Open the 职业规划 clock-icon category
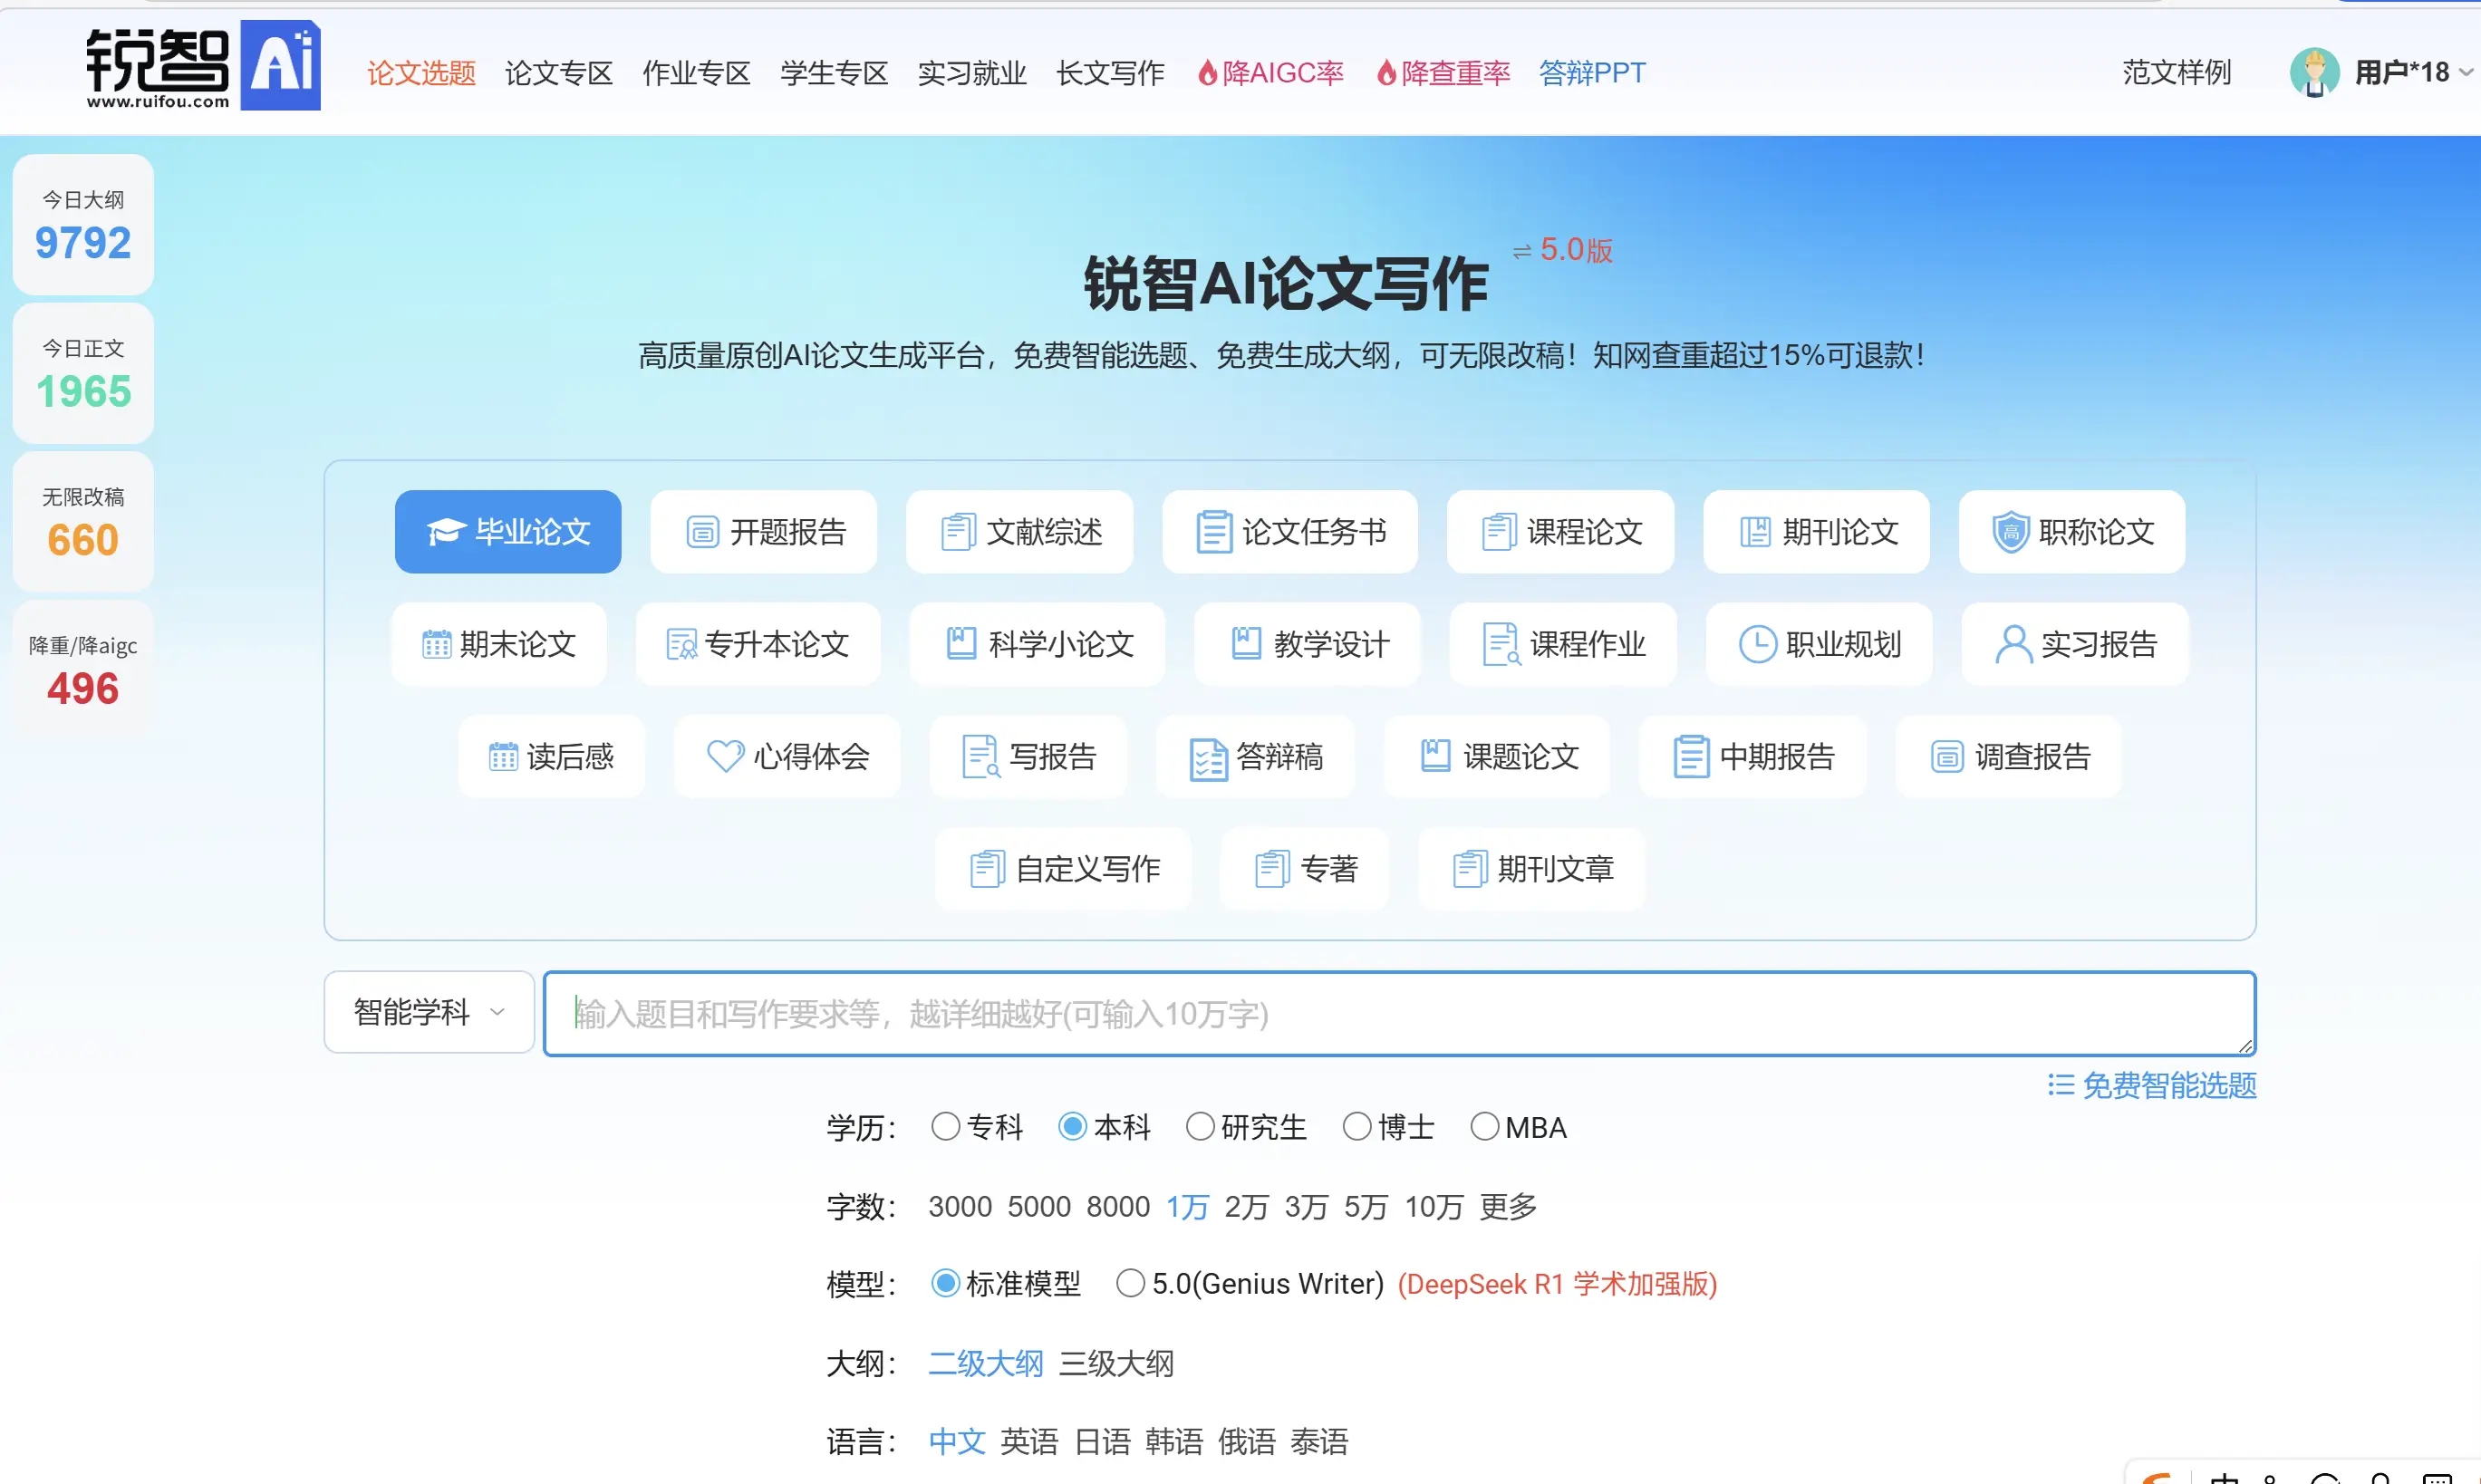 point(1818,644)
